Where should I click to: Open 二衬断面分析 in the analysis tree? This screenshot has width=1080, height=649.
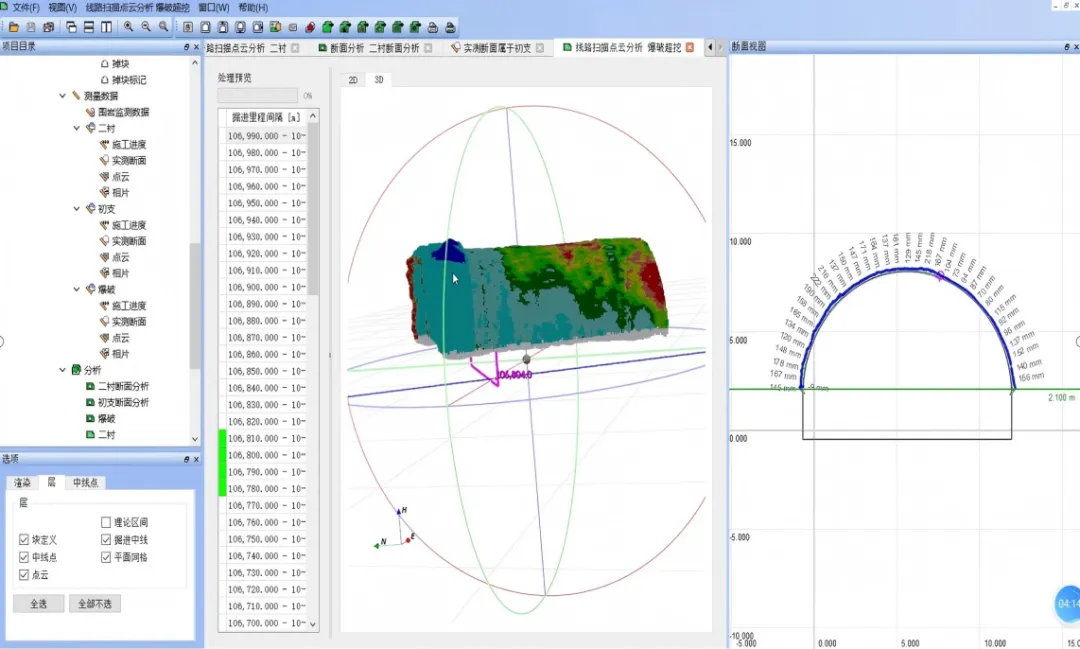click(x=123, y=386)
